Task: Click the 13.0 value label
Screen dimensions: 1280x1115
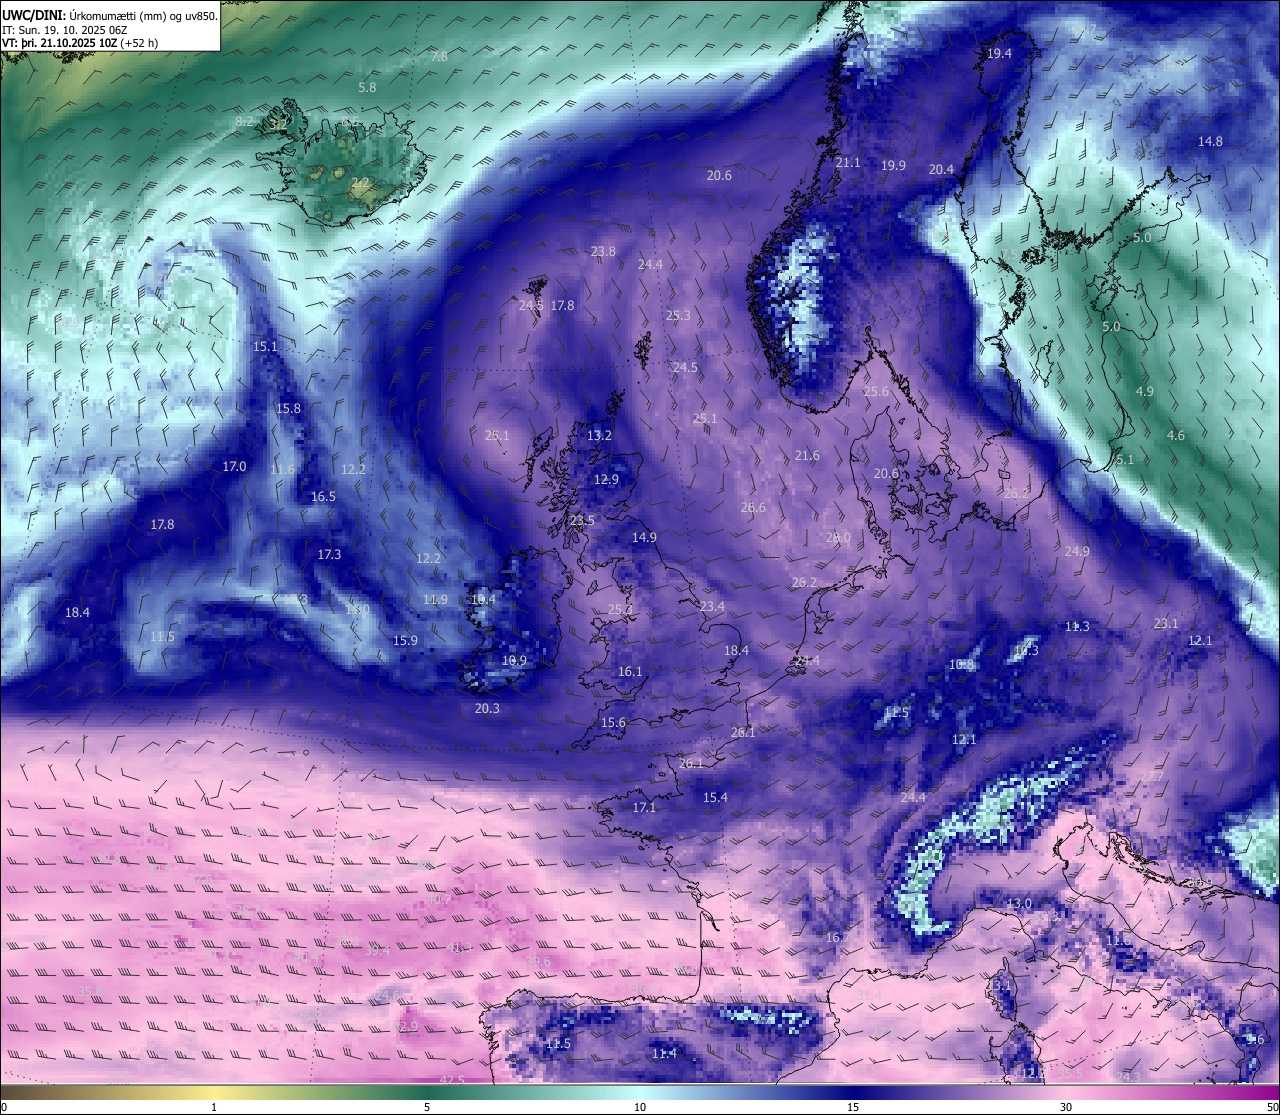Action: 1019,904
